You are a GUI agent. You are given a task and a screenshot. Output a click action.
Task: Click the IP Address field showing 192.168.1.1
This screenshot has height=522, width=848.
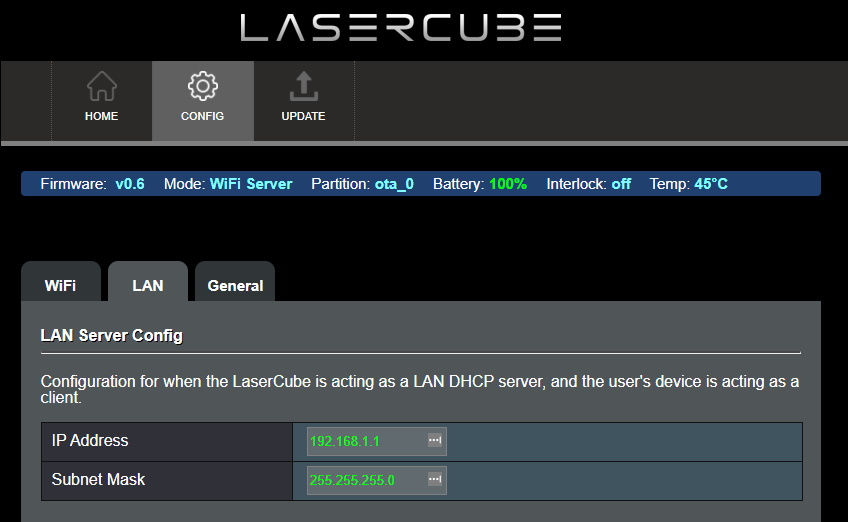coord(365,441)
